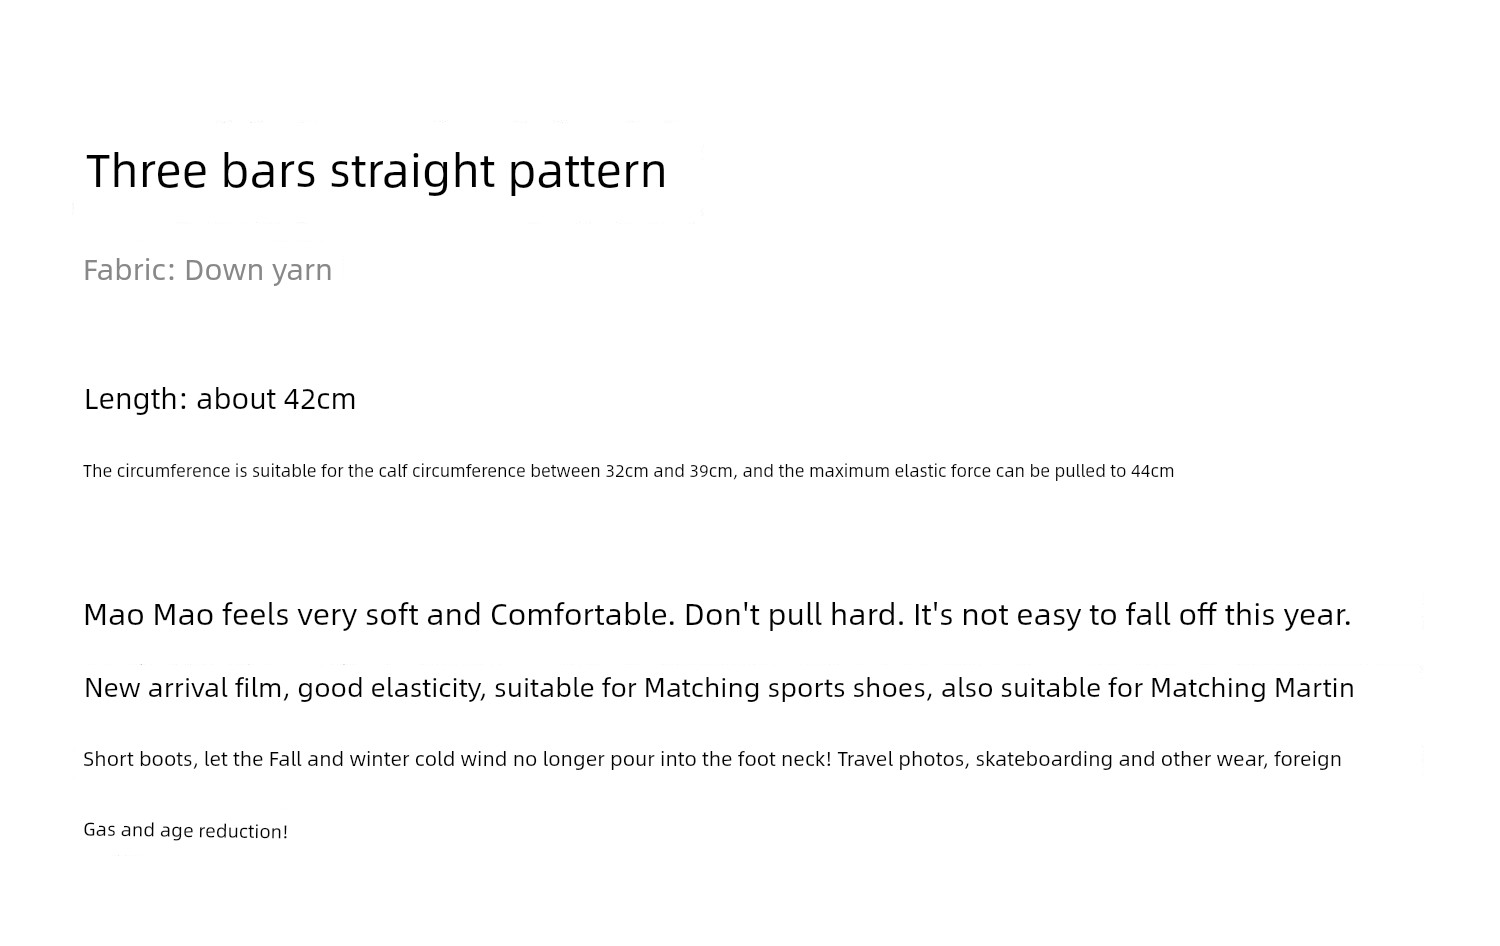Image resolution: width=1500 pixels, height=946 pixels.
Task: Click the word 'skateboarding'
Action: tap(1044, 759)
